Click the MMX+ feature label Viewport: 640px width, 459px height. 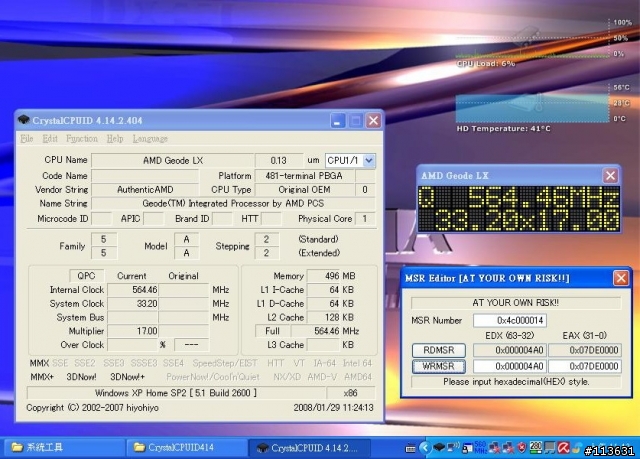click(42, 377)
